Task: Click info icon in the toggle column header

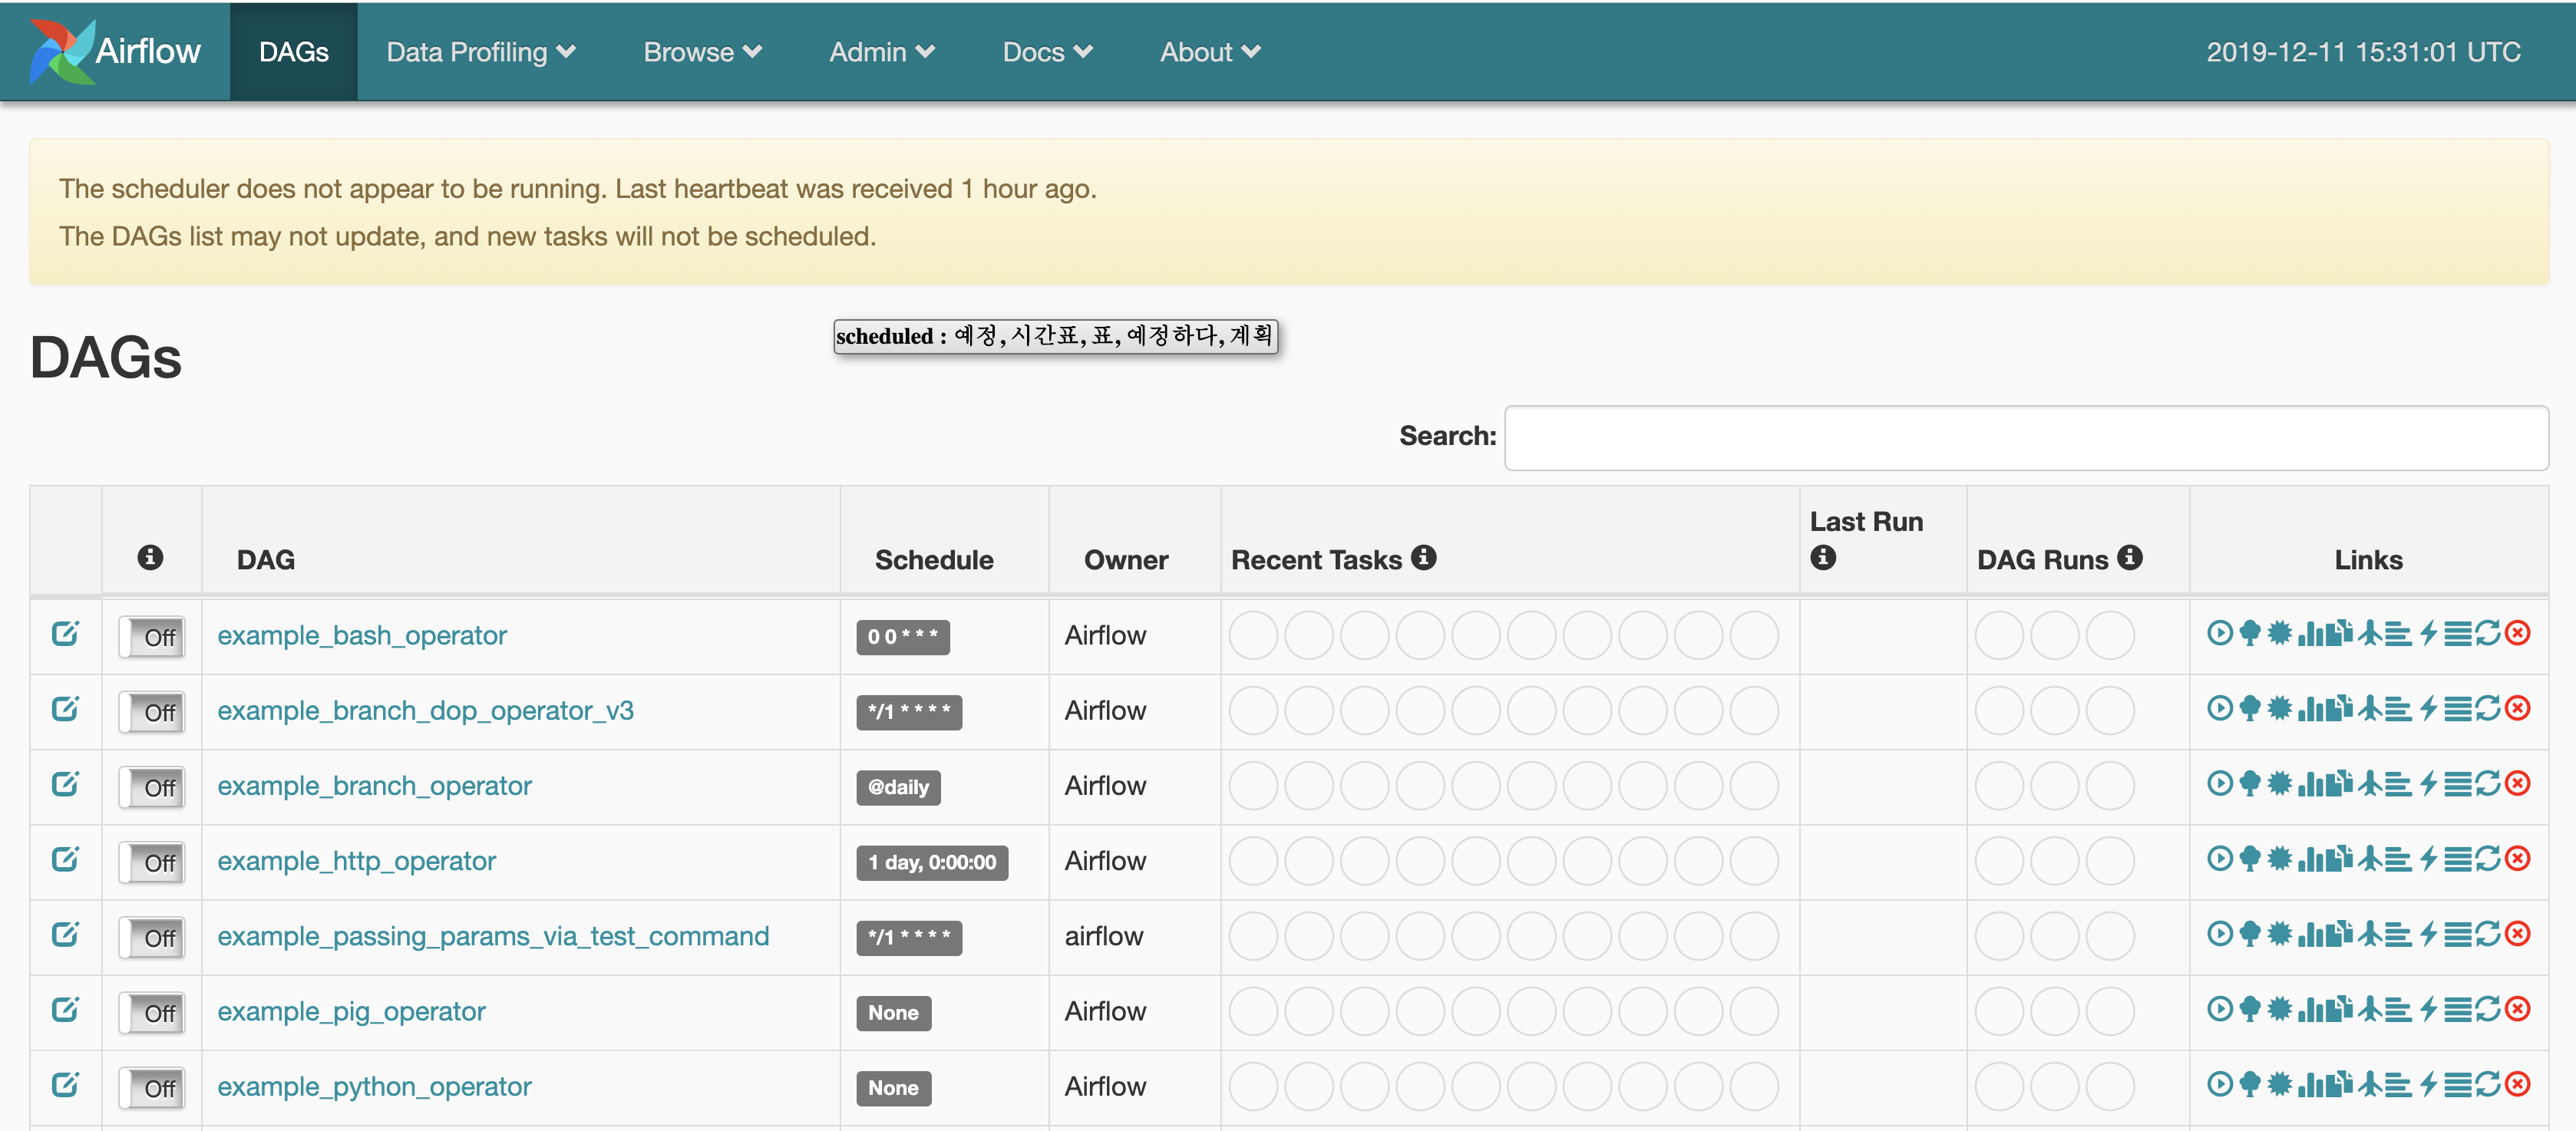Action: click(x=150, y=557)
